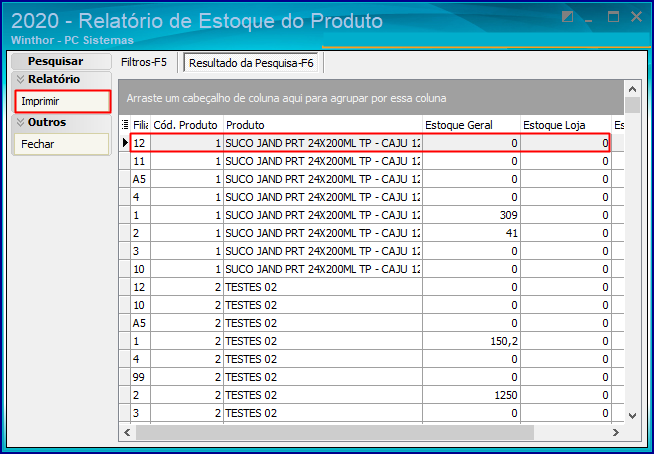Screen dimensions: 654x454
Task: Click filial cell 3 in TESTES 02 row
Action: click(x=141, y=413)
